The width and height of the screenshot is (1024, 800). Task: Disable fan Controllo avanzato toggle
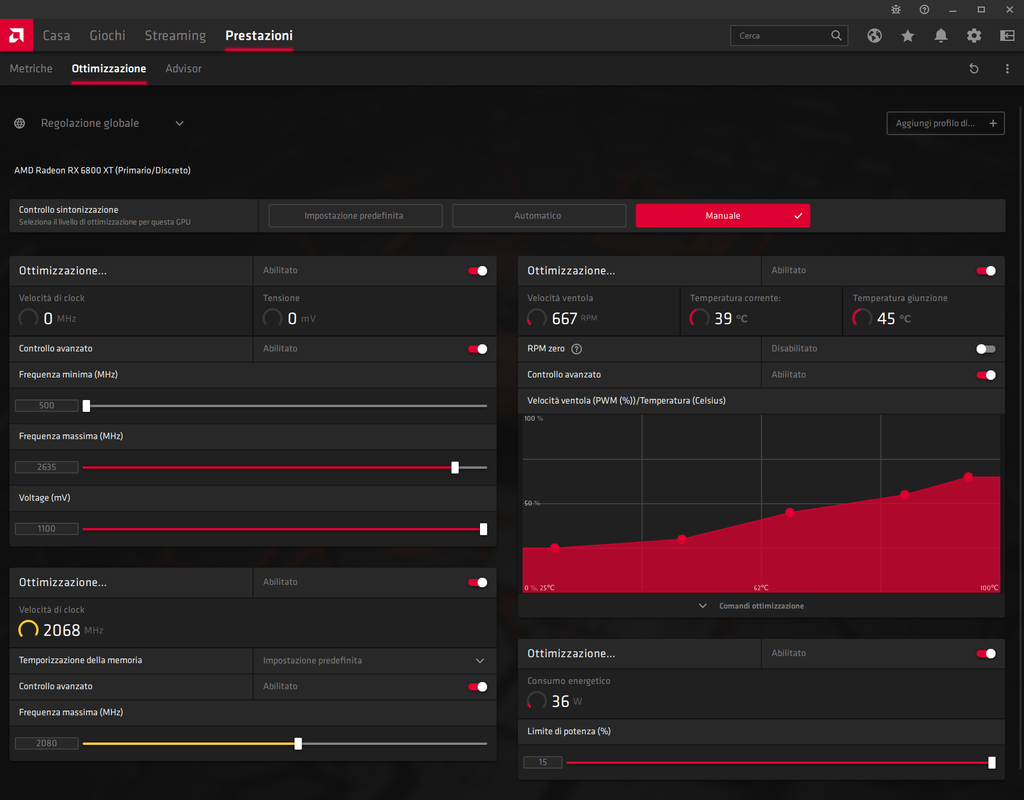(x=985, y=375)
